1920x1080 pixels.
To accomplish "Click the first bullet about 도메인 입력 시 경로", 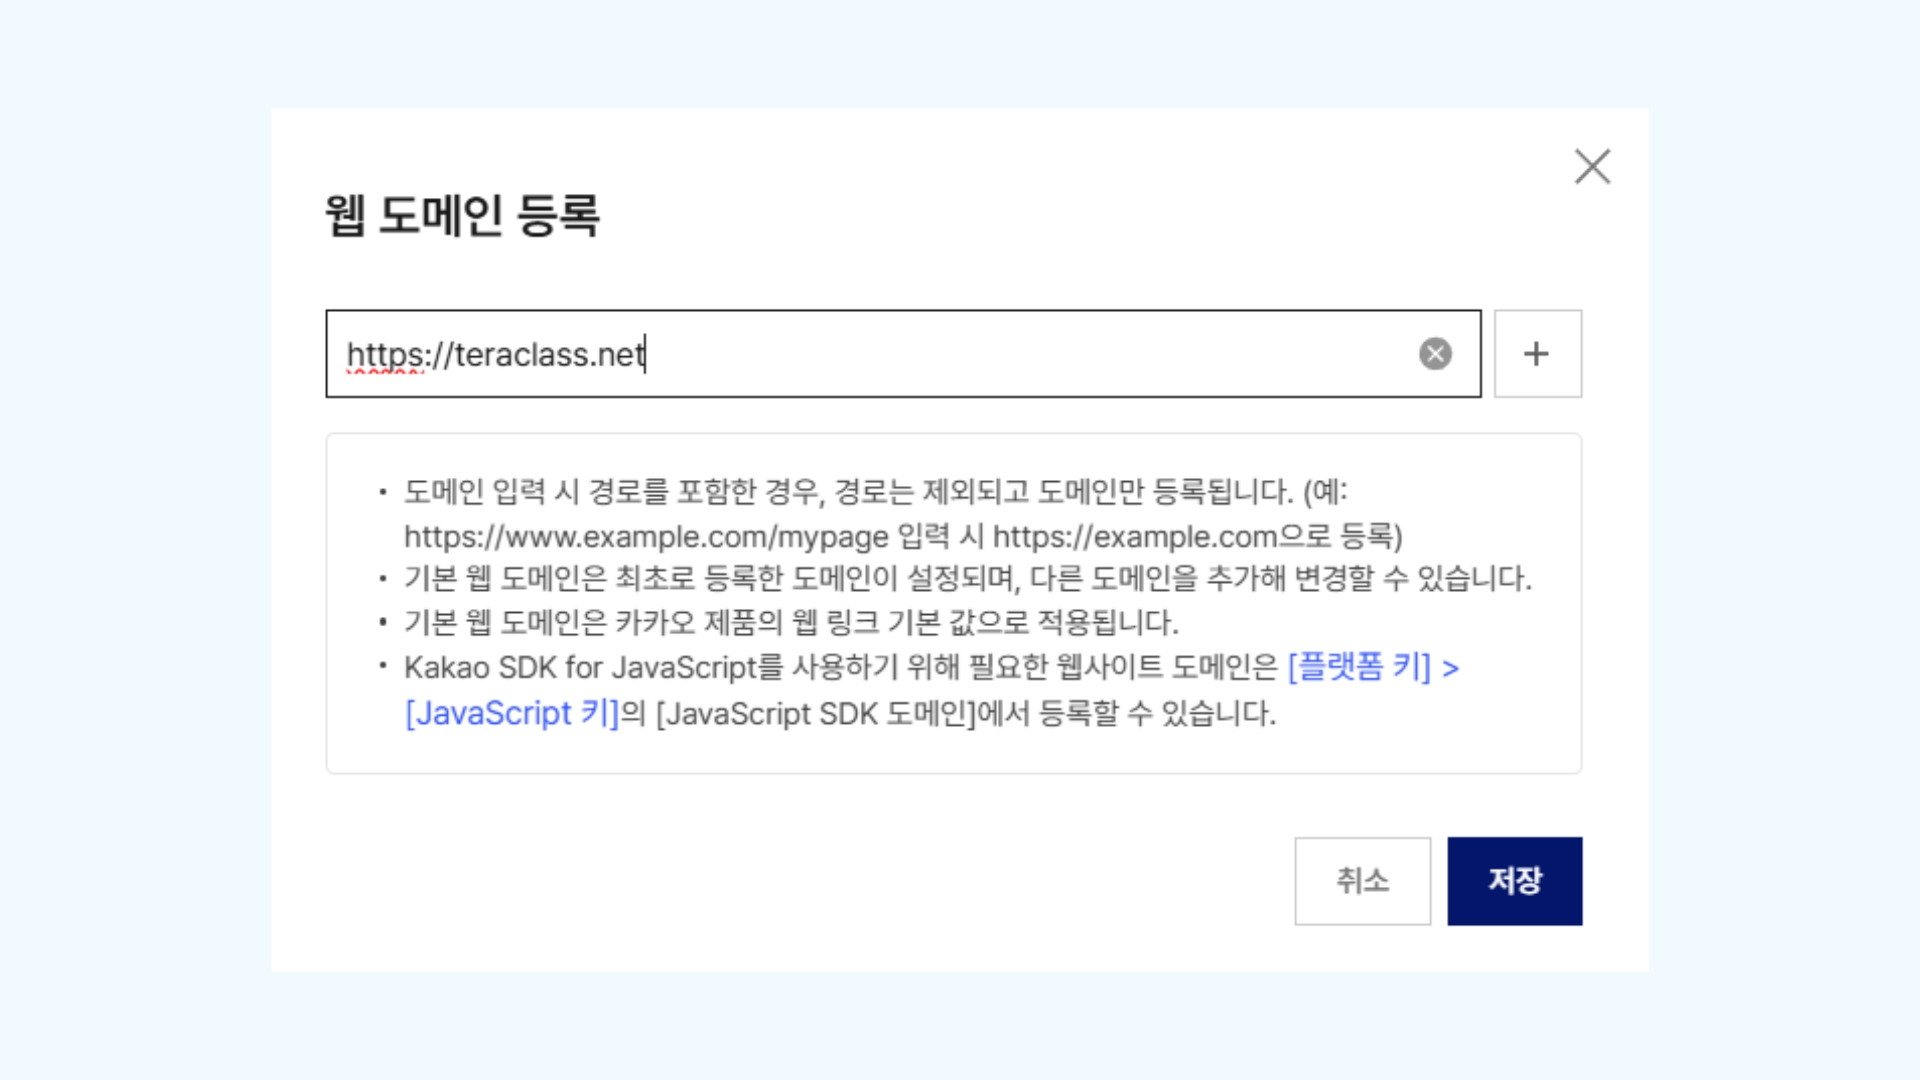I will [848, 492].
